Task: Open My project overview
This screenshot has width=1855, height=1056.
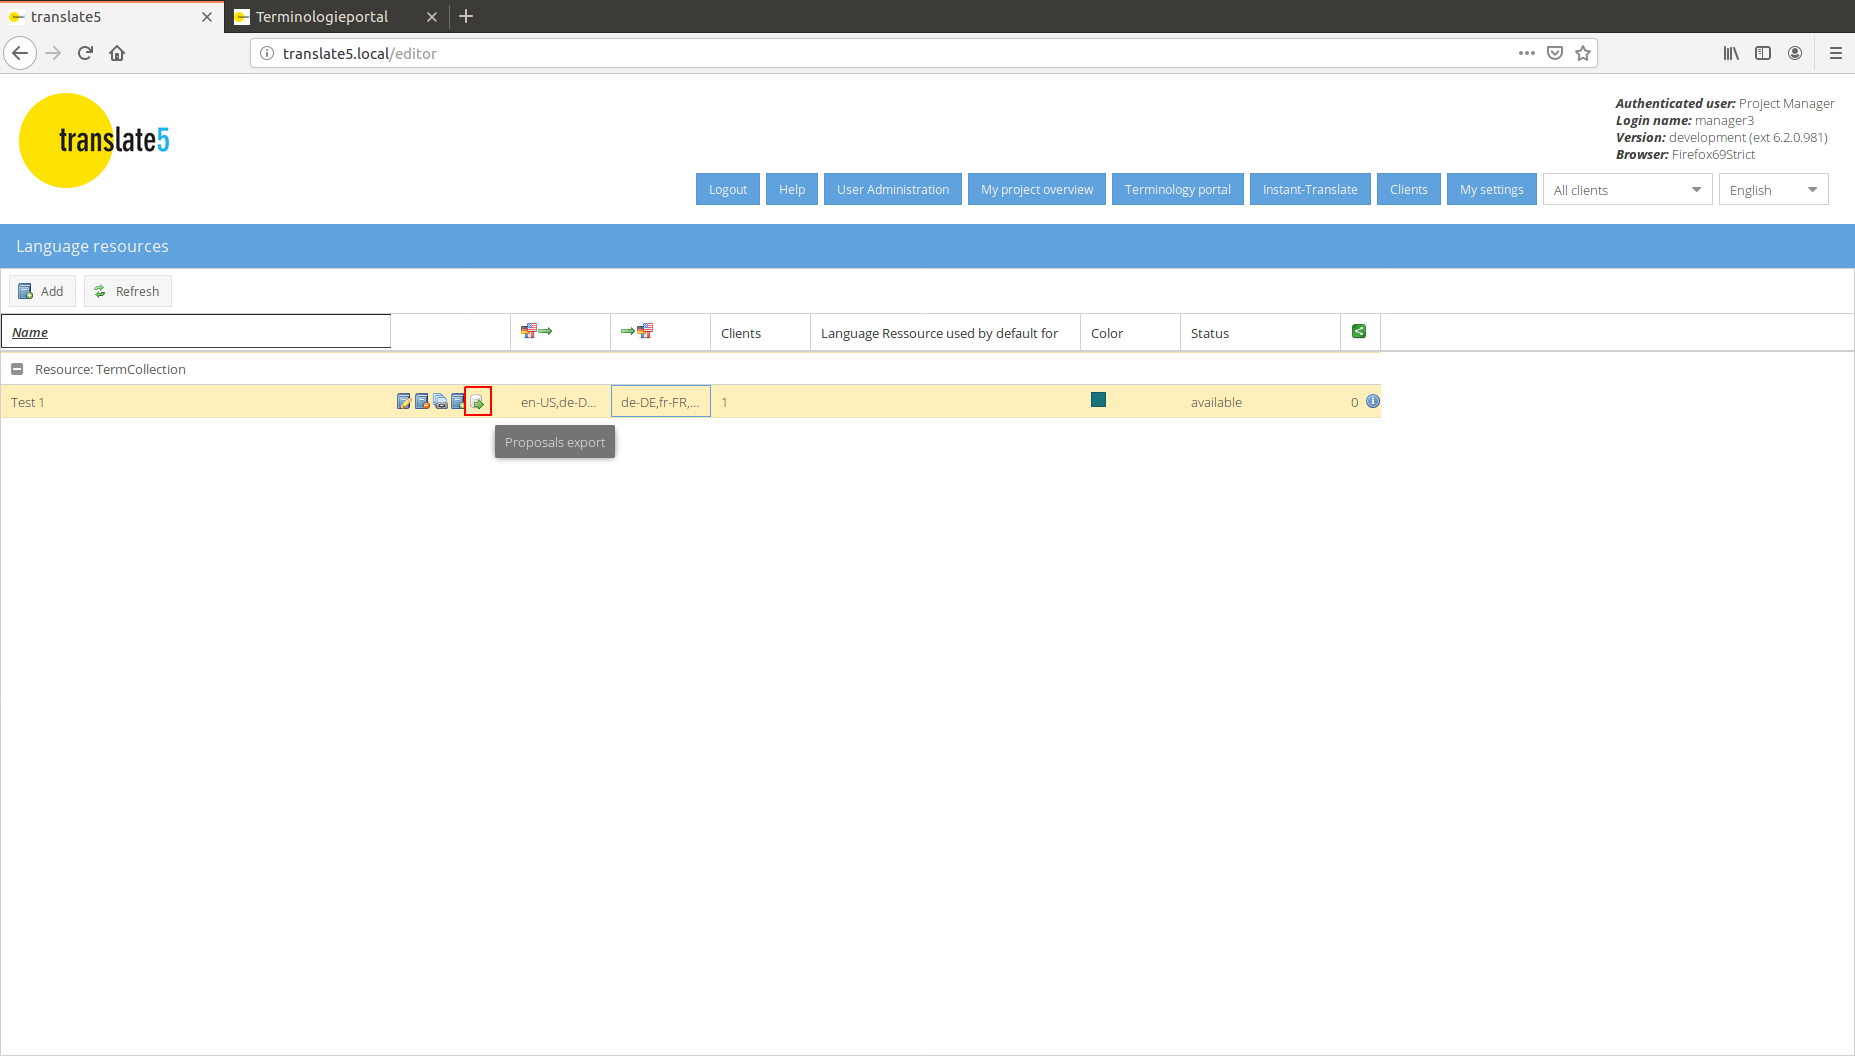Action: tap(1037, 189)
